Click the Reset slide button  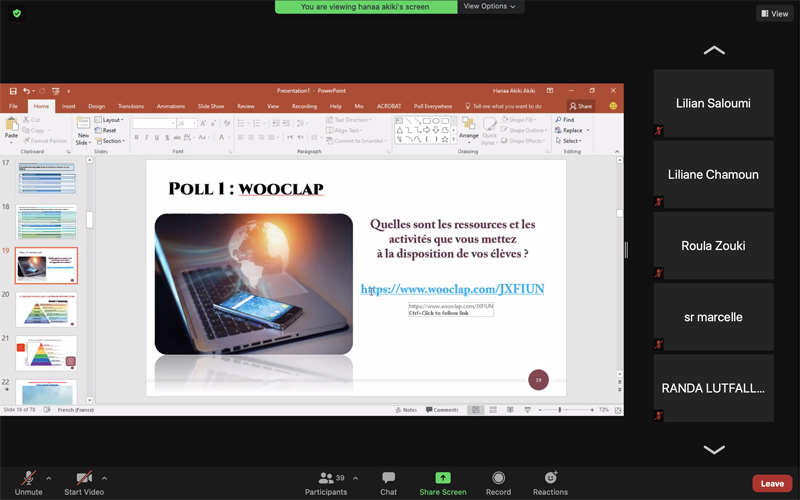tap(106, 130)
